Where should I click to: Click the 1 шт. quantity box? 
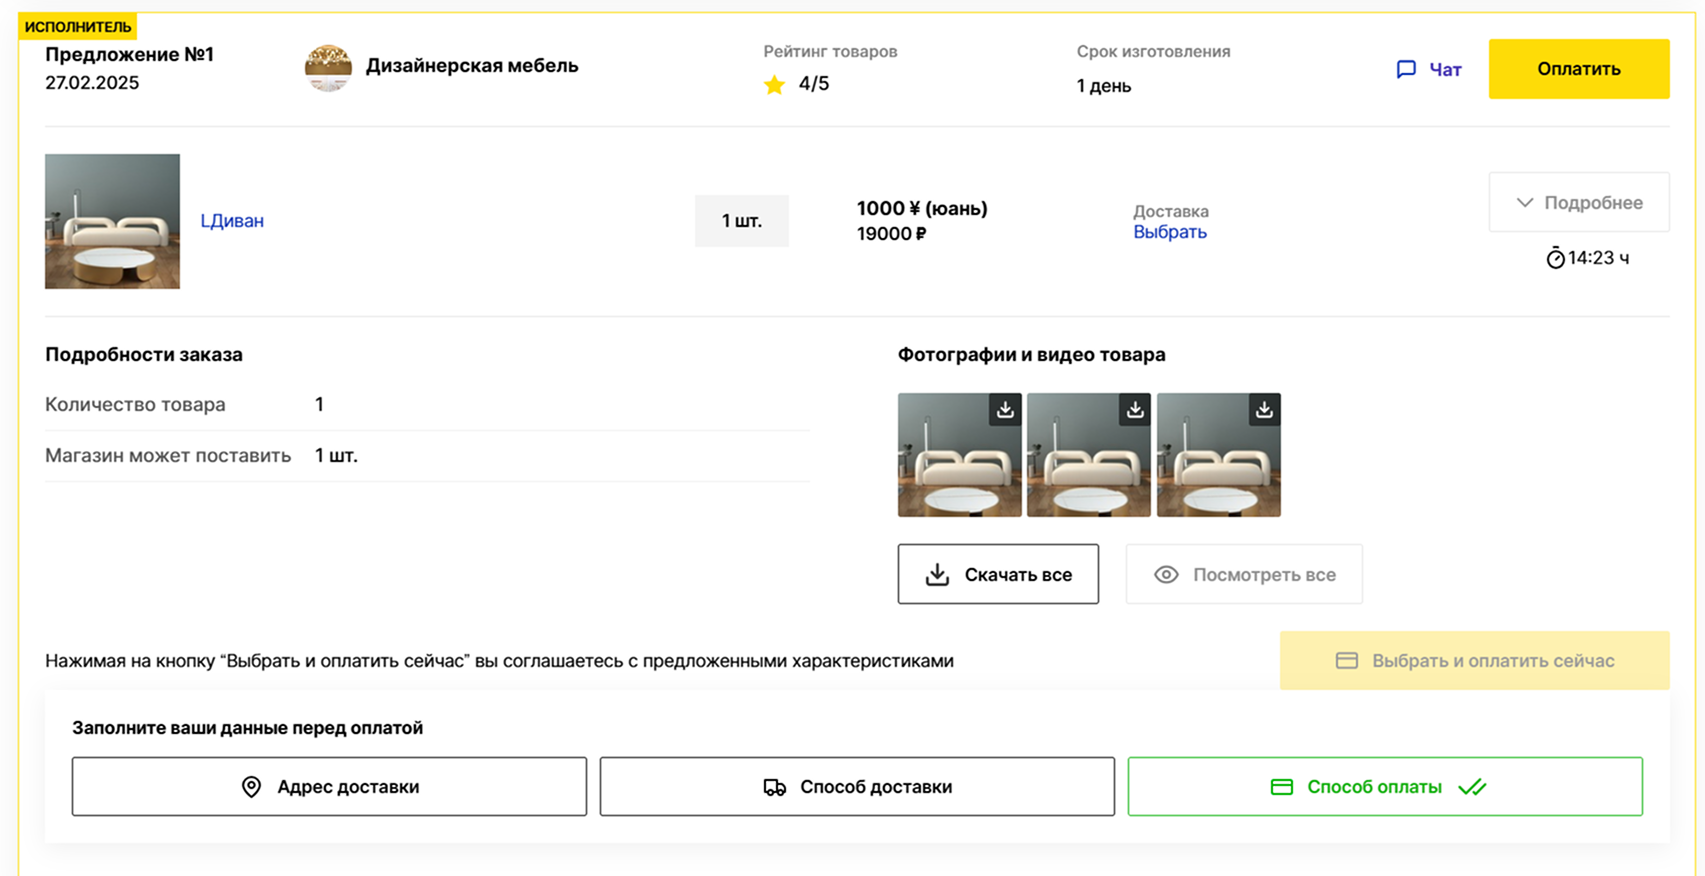(741, 221)
